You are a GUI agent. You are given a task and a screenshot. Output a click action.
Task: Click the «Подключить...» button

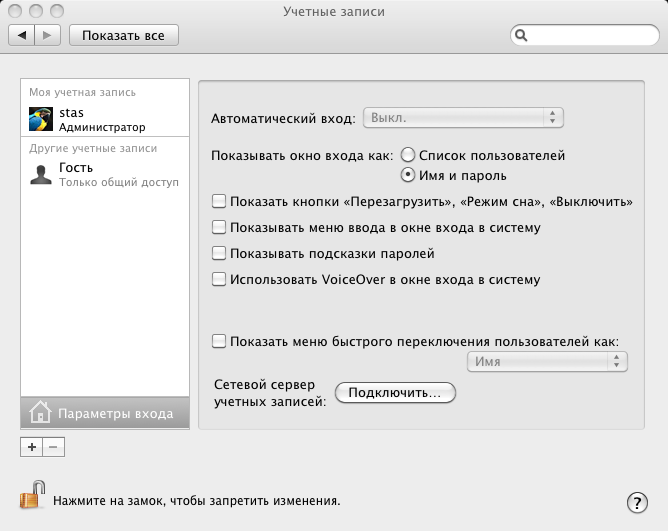click(x=395, y=393)
